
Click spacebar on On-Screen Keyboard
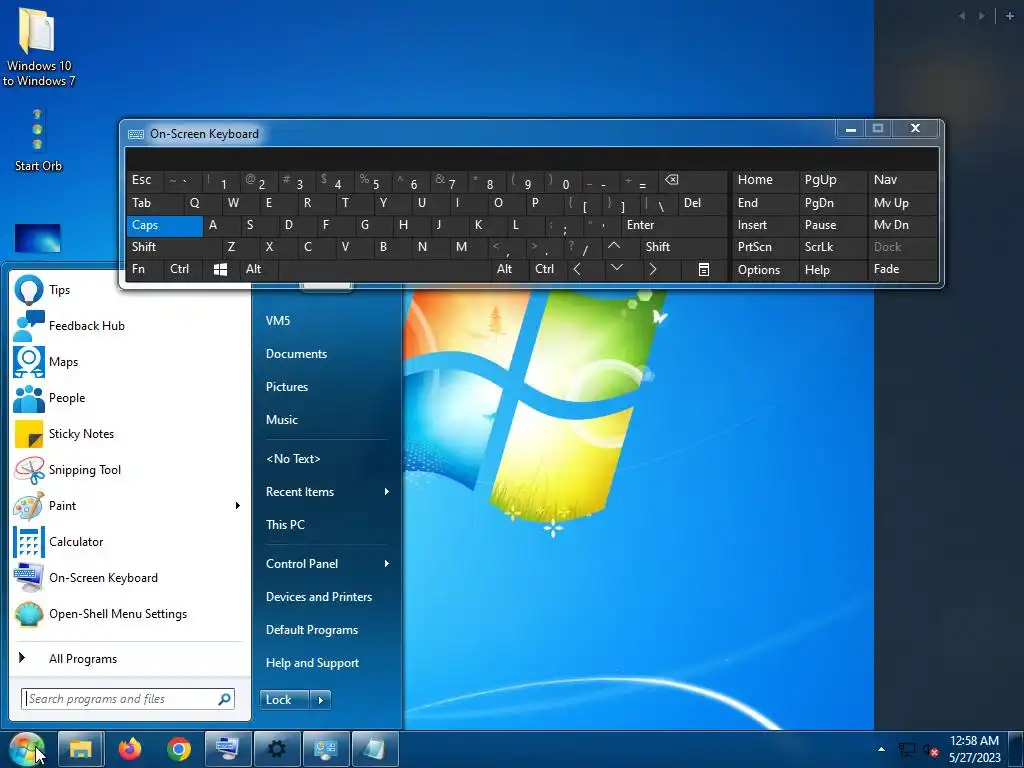(385, 269)
